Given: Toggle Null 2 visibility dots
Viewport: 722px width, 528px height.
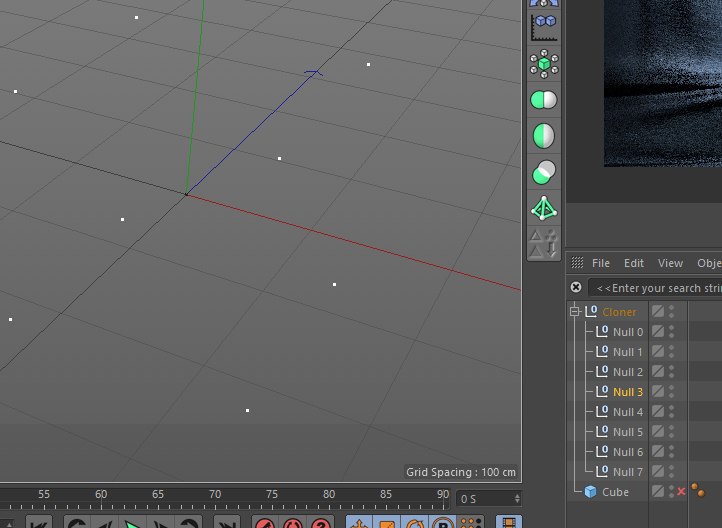Looking at the screenshot, I should 671,371.
